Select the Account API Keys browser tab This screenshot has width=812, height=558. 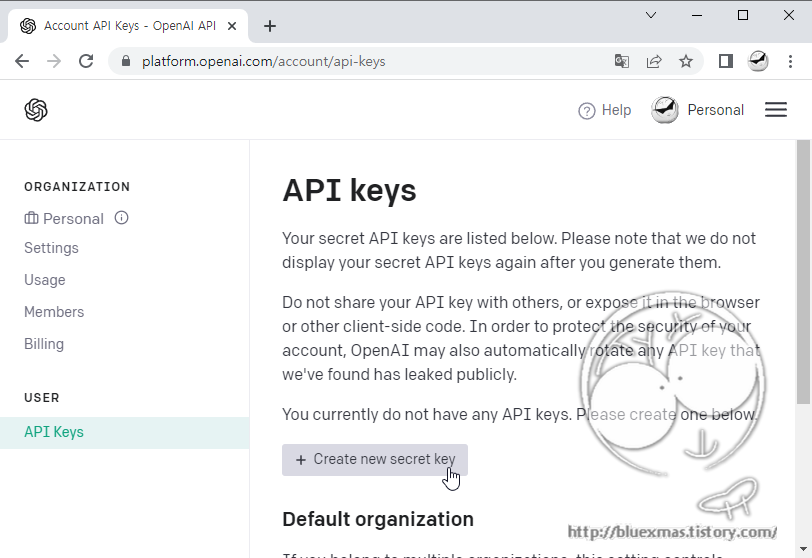[128, 26]
